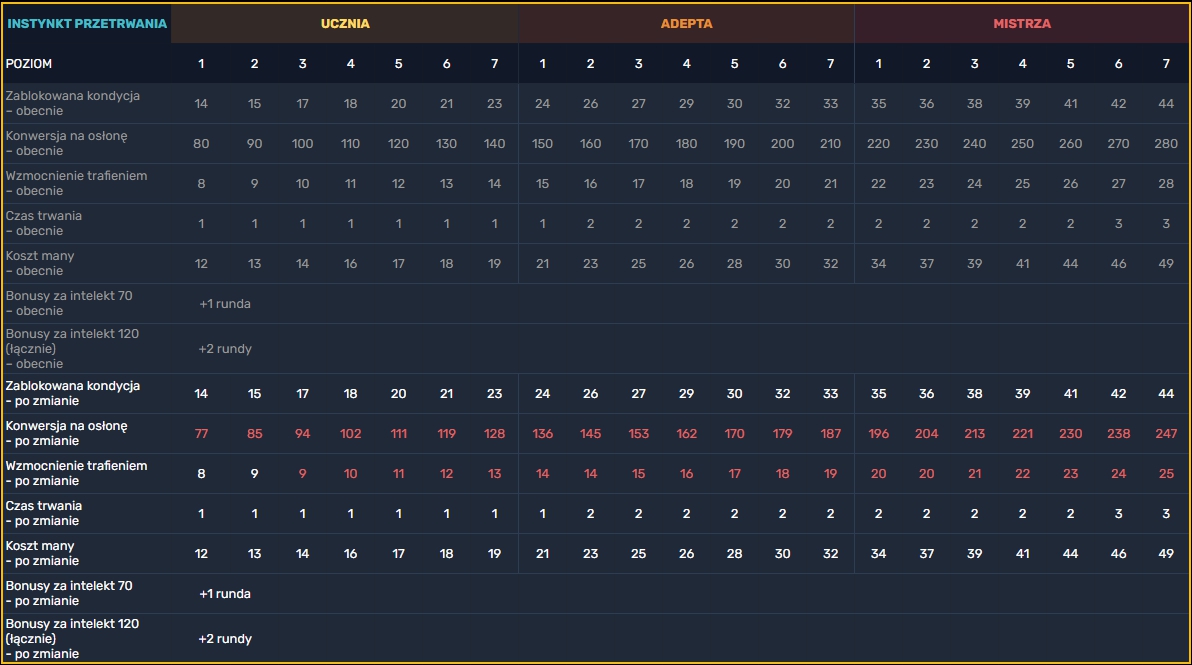Click value 27 in Wzmocnienie trafieniem obecnie row
The height and width of the screenshot is (665, 1192).
1118,183
